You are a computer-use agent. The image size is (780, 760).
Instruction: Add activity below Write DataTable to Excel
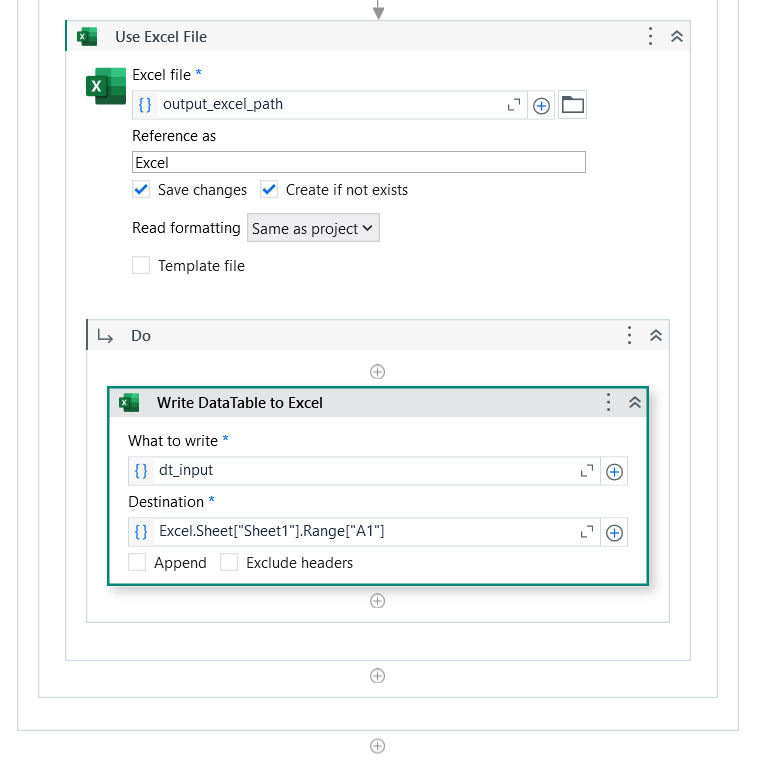378,601
